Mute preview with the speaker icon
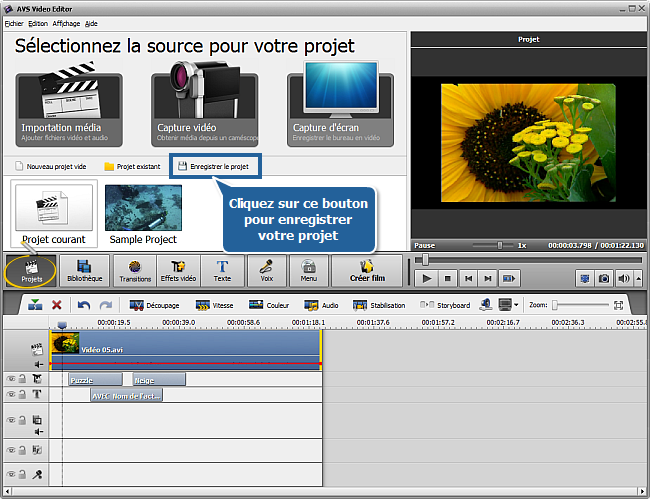The height and width of the screenshot is (499, 650). coord(624,279)
